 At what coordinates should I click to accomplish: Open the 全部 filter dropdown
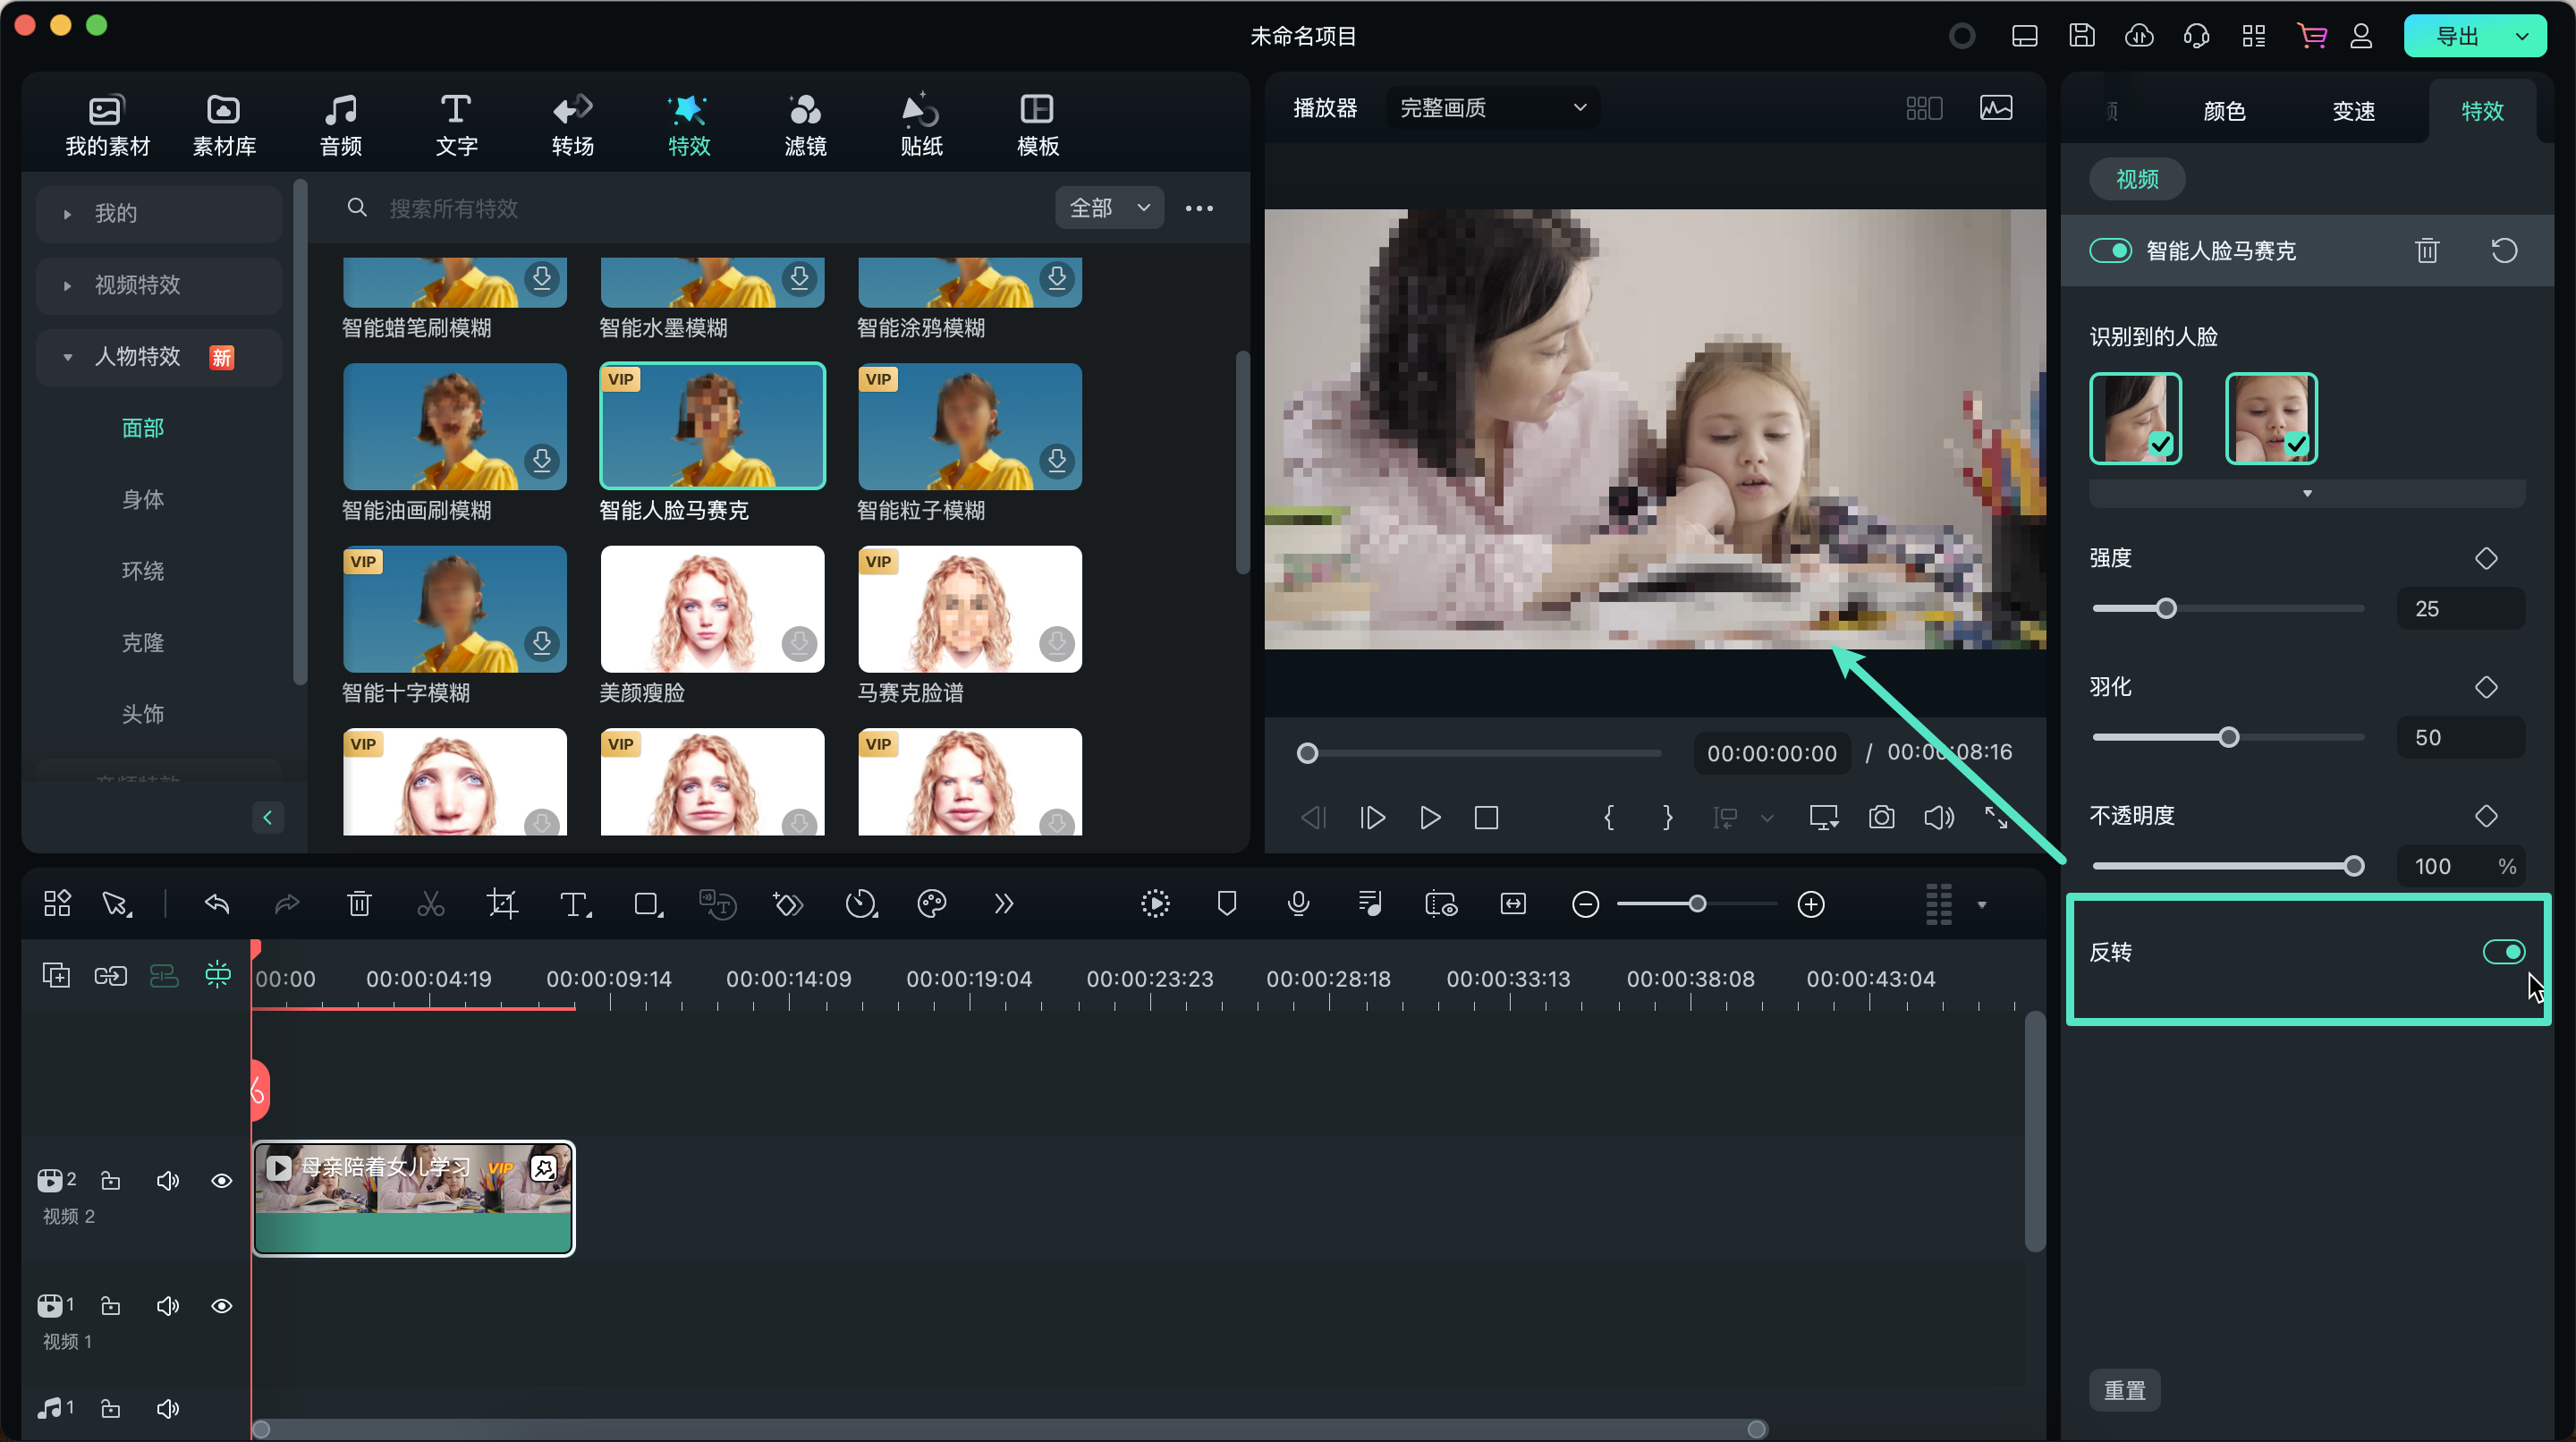1109,208
